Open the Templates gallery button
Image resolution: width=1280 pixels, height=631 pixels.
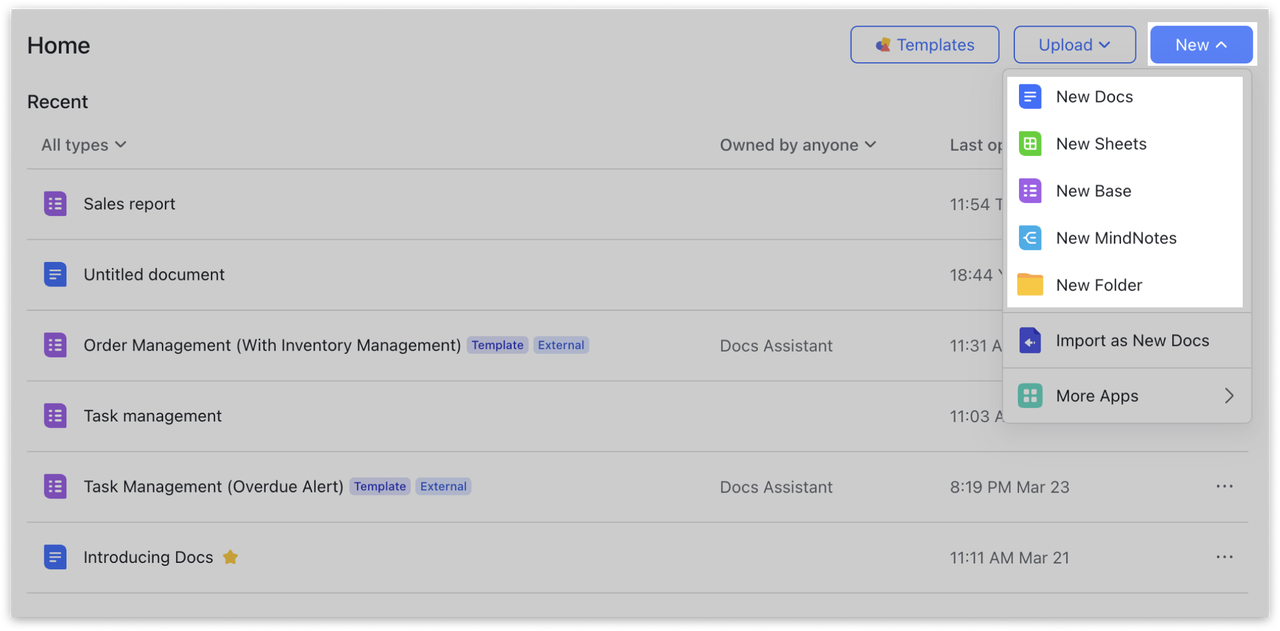coord(924,45)
